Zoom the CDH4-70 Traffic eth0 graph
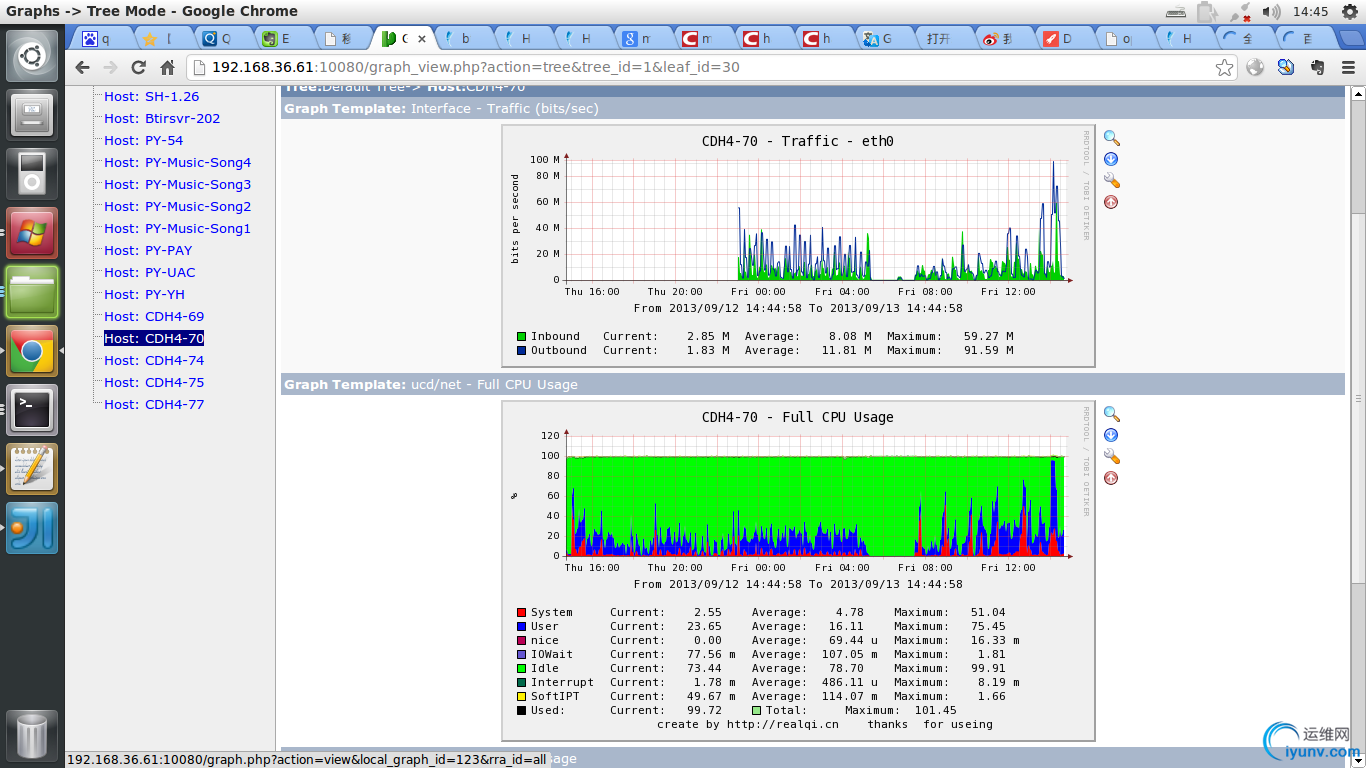The width and height of the screenshot is (1366, 768). click(x=1111, y=138)
